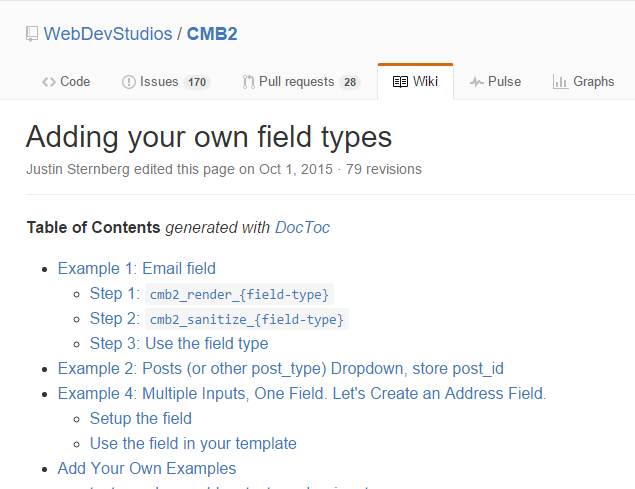Viewport: 635px width, 489px height.
Task: Switch to the Issues tab
Action: [166, 82]
